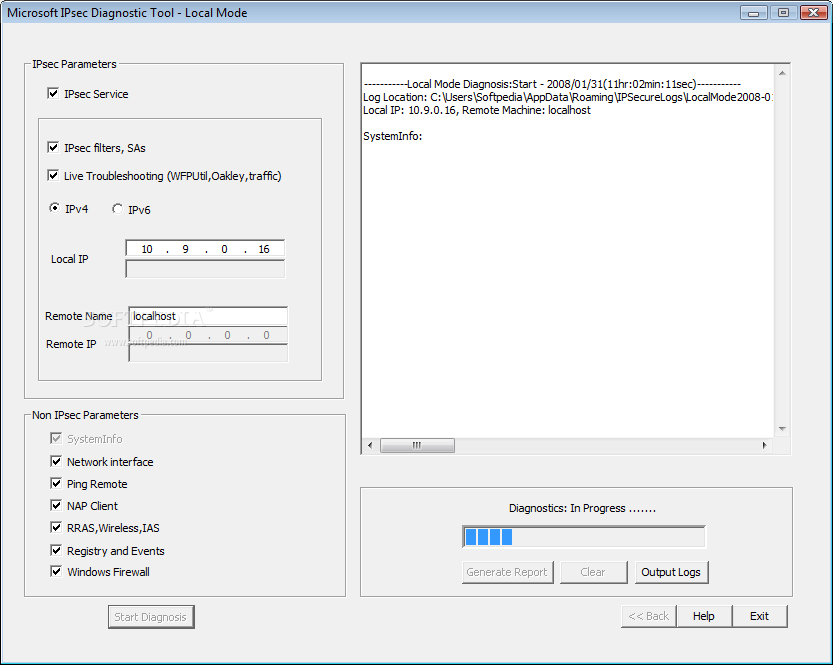Click the log's scroll-left arrow
This screenshot has height=665, width=833.
pyautogui.click(x=370, y=445)
